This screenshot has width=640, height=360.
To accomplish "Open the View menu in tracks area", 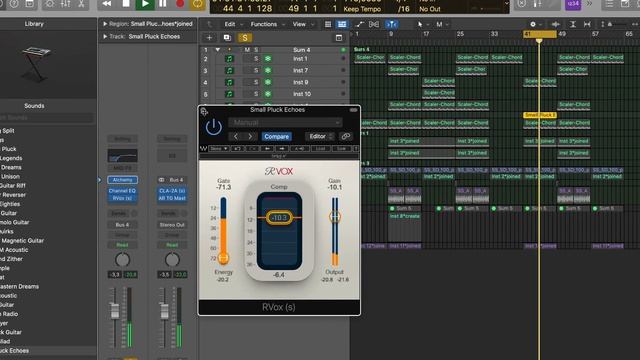I will click(302, 24).
